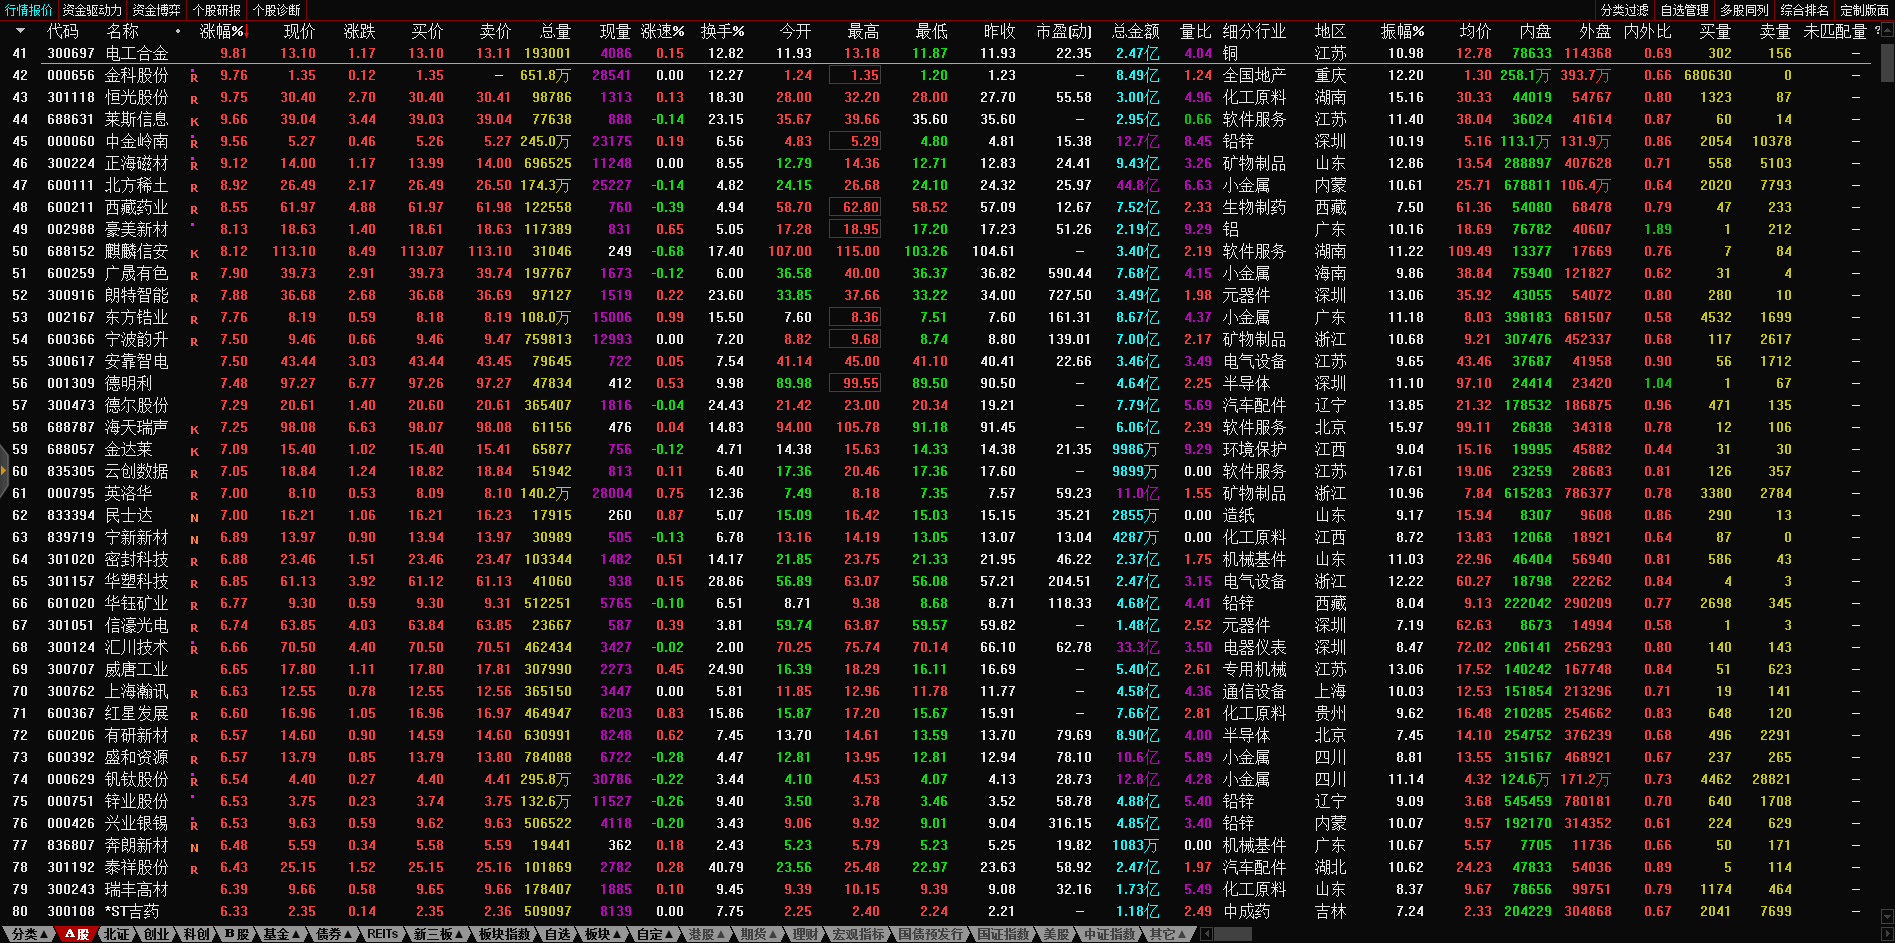Image resolution: width=1895 pixels, height=943 pixels.
Task: Sort by 涨幅% column header
Action: coord(221,31)
